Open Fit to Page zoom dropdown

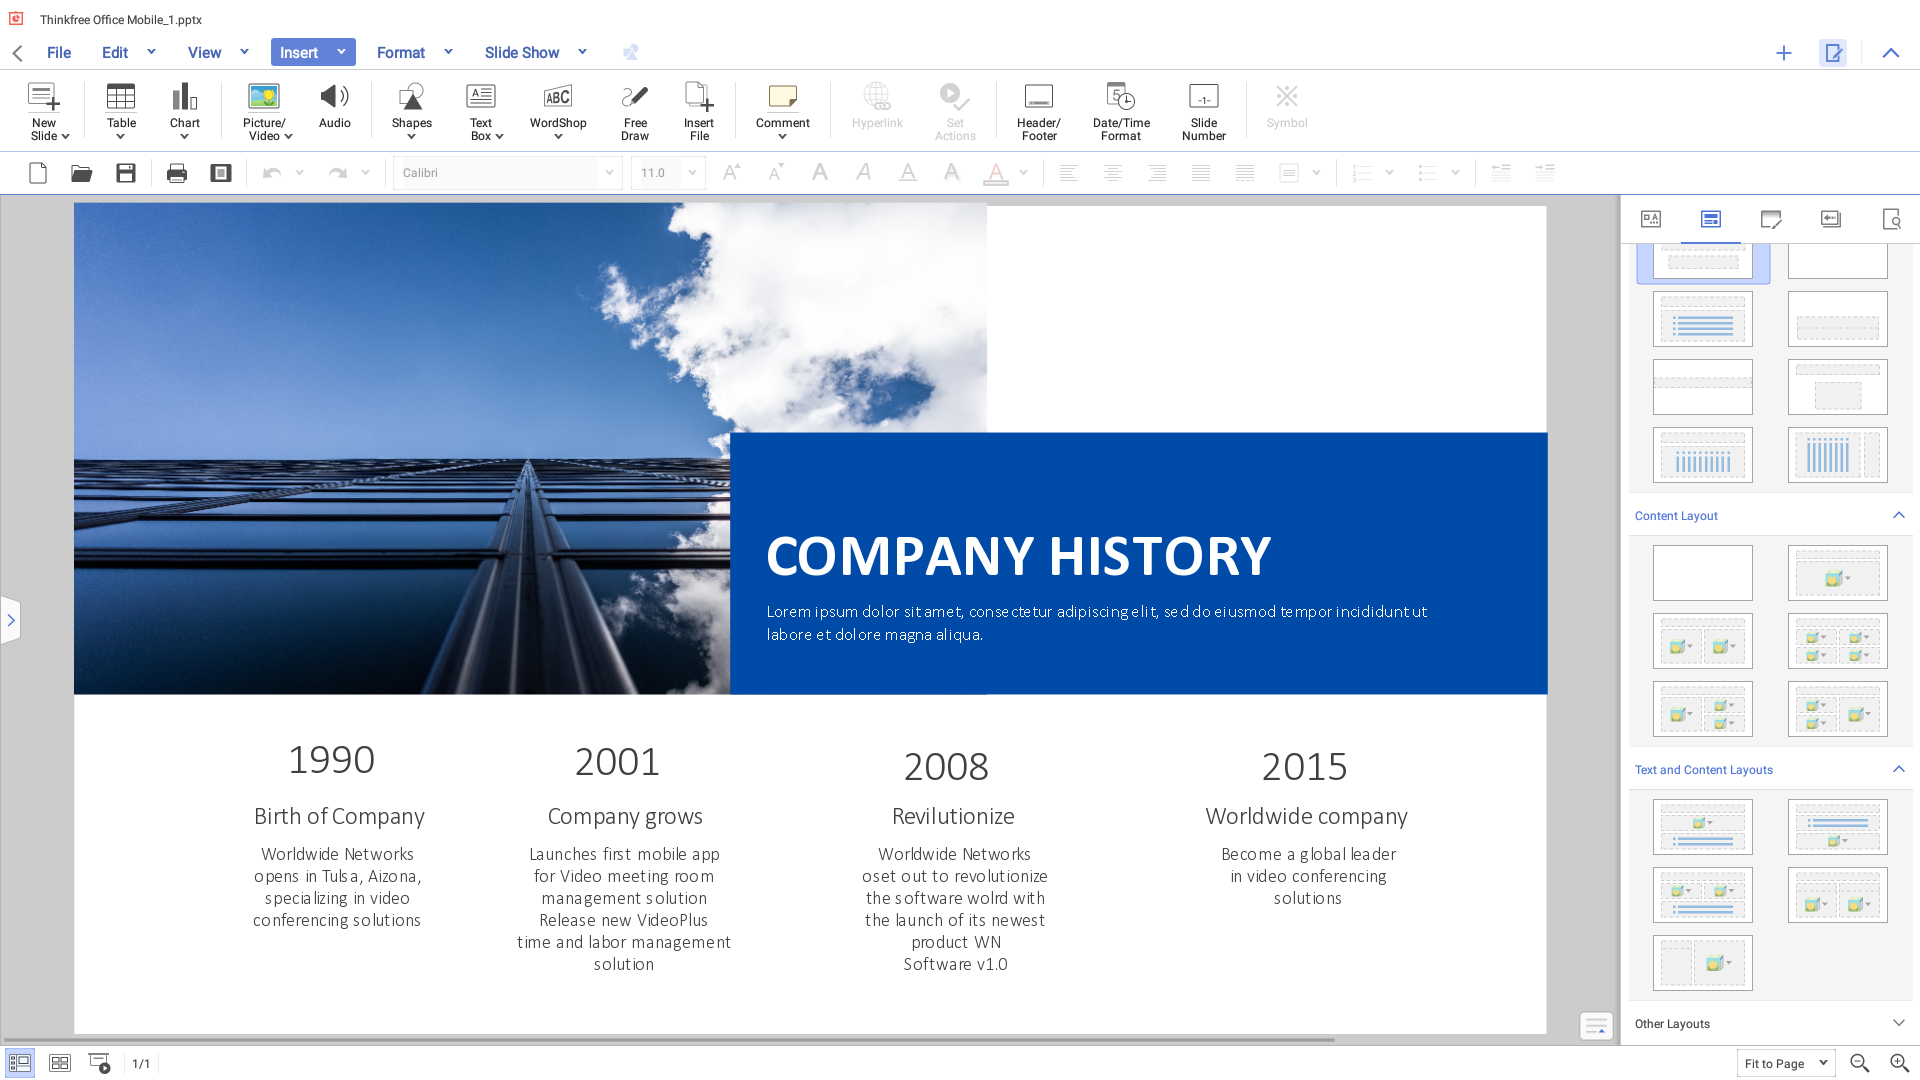coord(1786,1063)
